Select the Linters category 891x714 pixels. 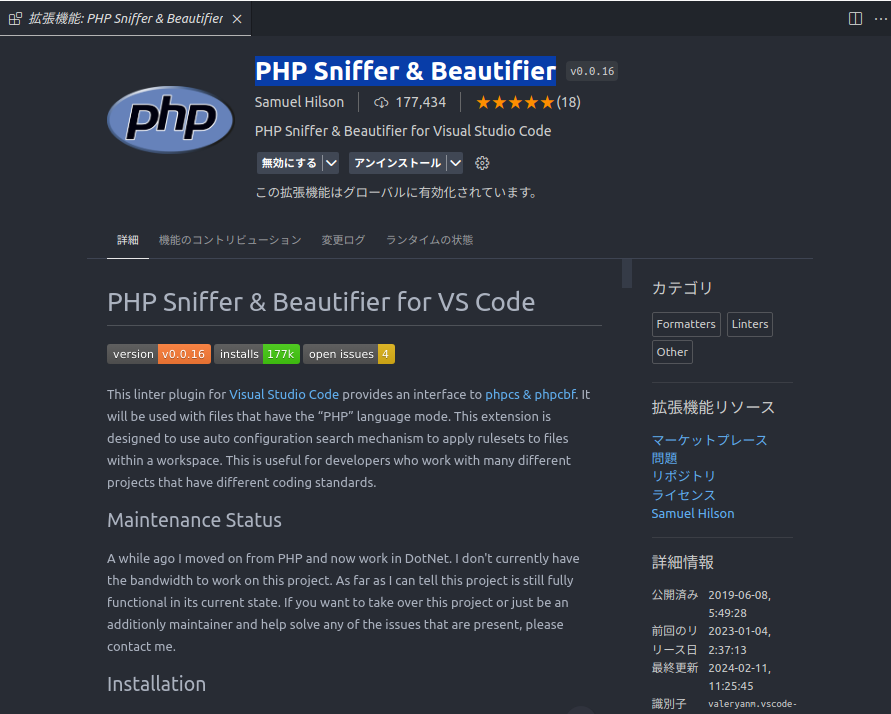(750, 324)
